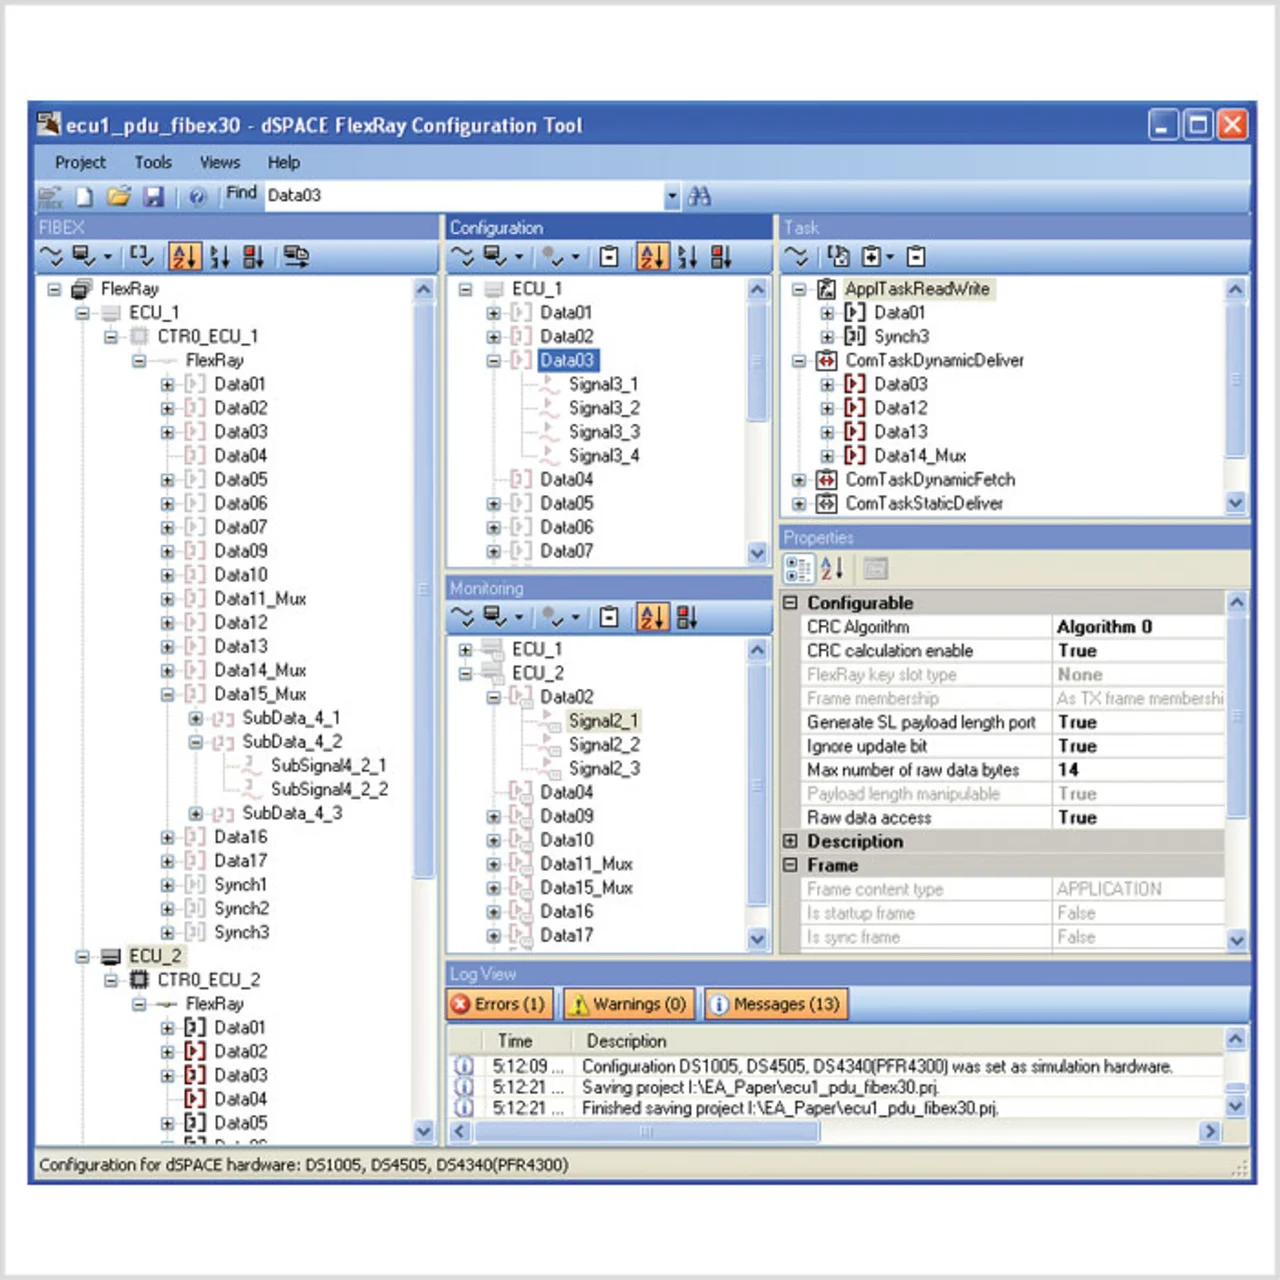Open the Views menu

pyautogui.click(x=219, y=162)
